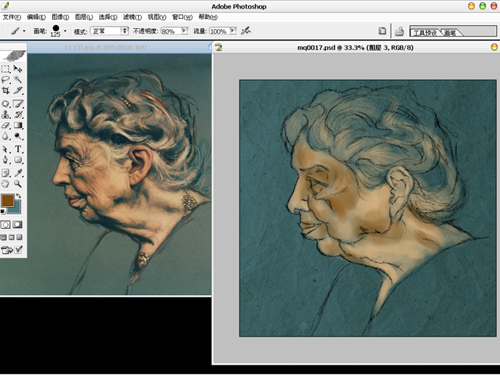This screenshot has height=375, width=500.
Task: Switch to 工具预设 tab in palette well
Action: (x=425, y=32)
